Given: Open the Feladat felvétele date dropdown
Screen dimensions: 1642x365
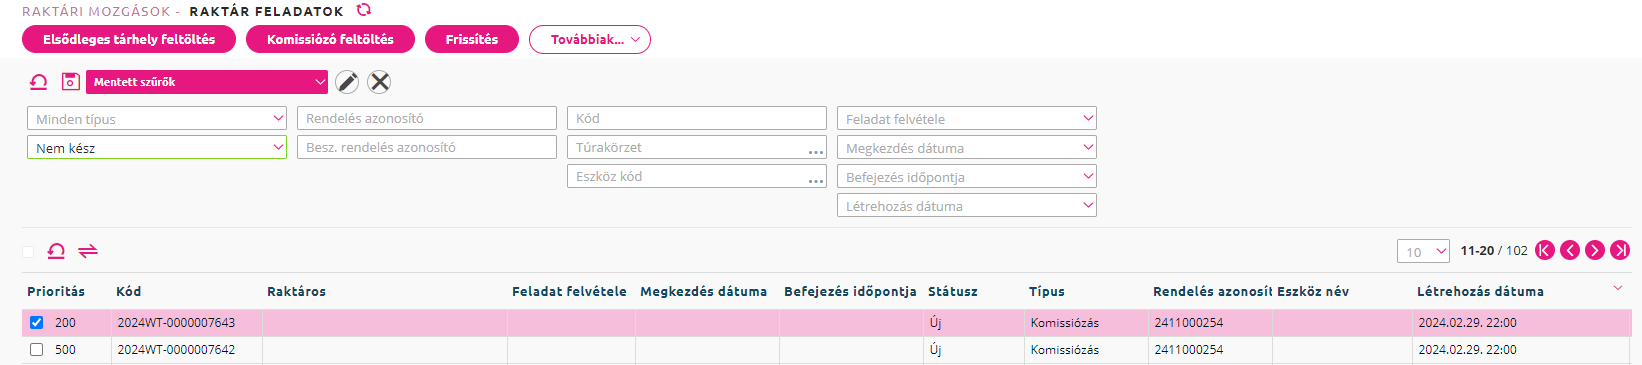Looking at the screenshot, I should (967, 118).
